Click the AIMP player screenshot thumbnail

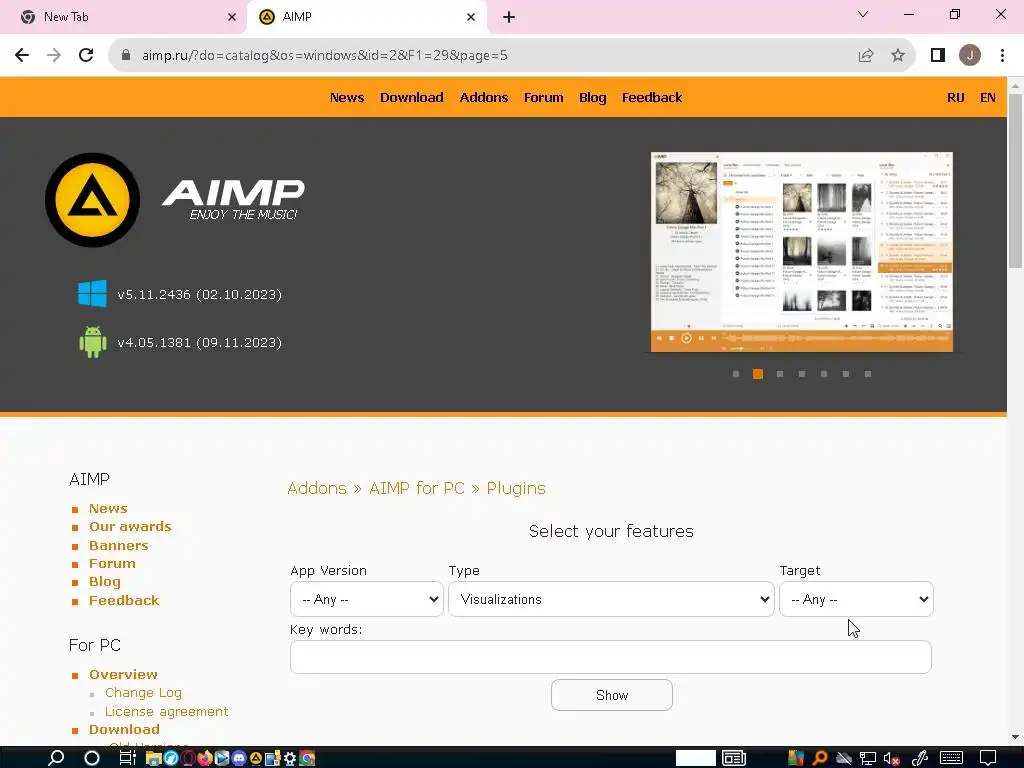(x=802, y=252)
